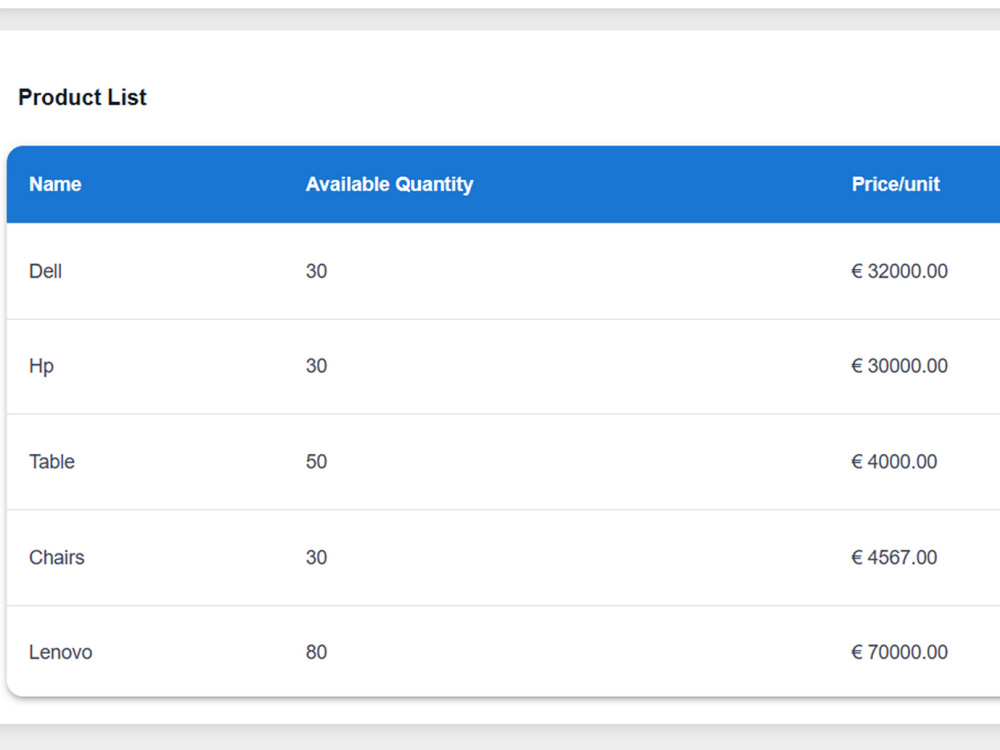Viewport: 1000px width, 750px height.
Task: Select the Hp product name
Action: pos(41,366)
